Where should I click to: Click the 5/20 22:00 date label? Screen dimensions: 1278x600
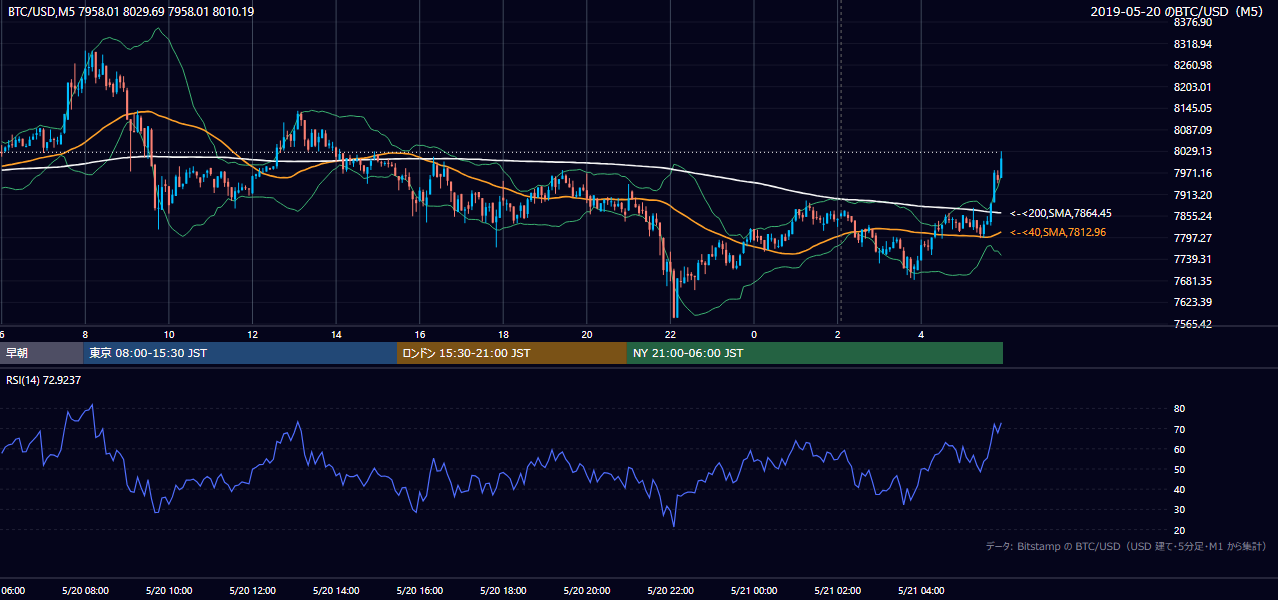669,590
